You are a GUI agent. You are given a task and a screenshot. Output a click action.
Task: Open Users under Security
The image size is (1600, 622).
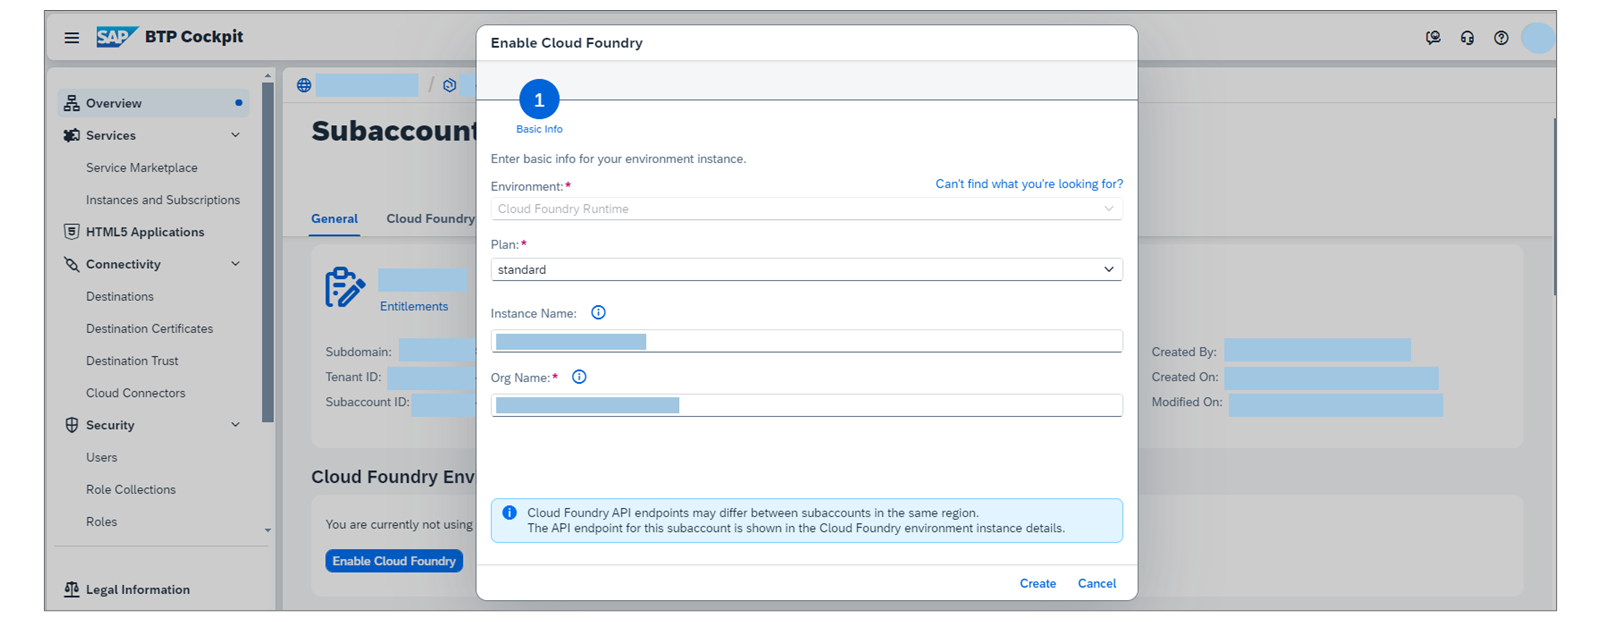[x=101, y=457]
